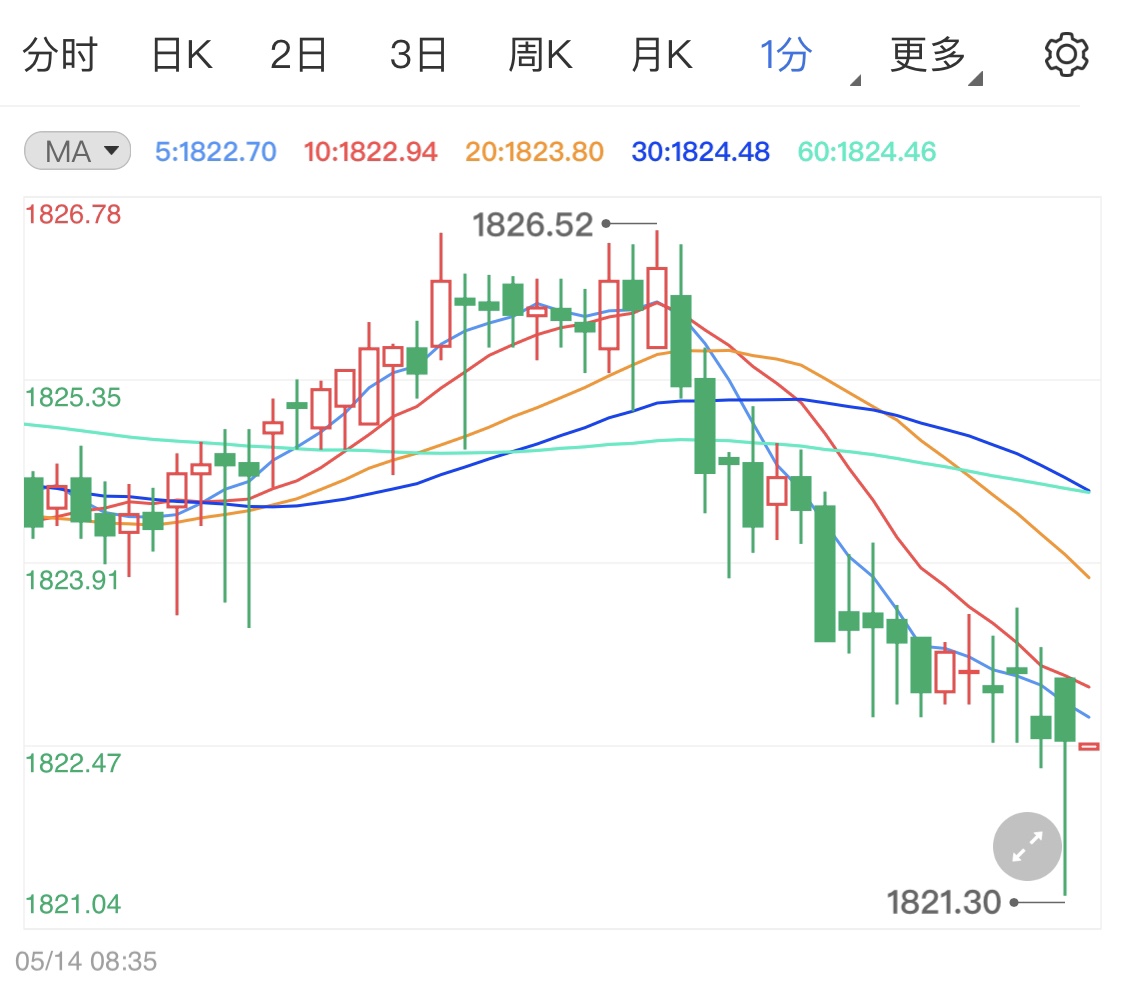1125x992 pixels.
Task: Open the MA indicator selector dropdown
Action: click(77, 151)
